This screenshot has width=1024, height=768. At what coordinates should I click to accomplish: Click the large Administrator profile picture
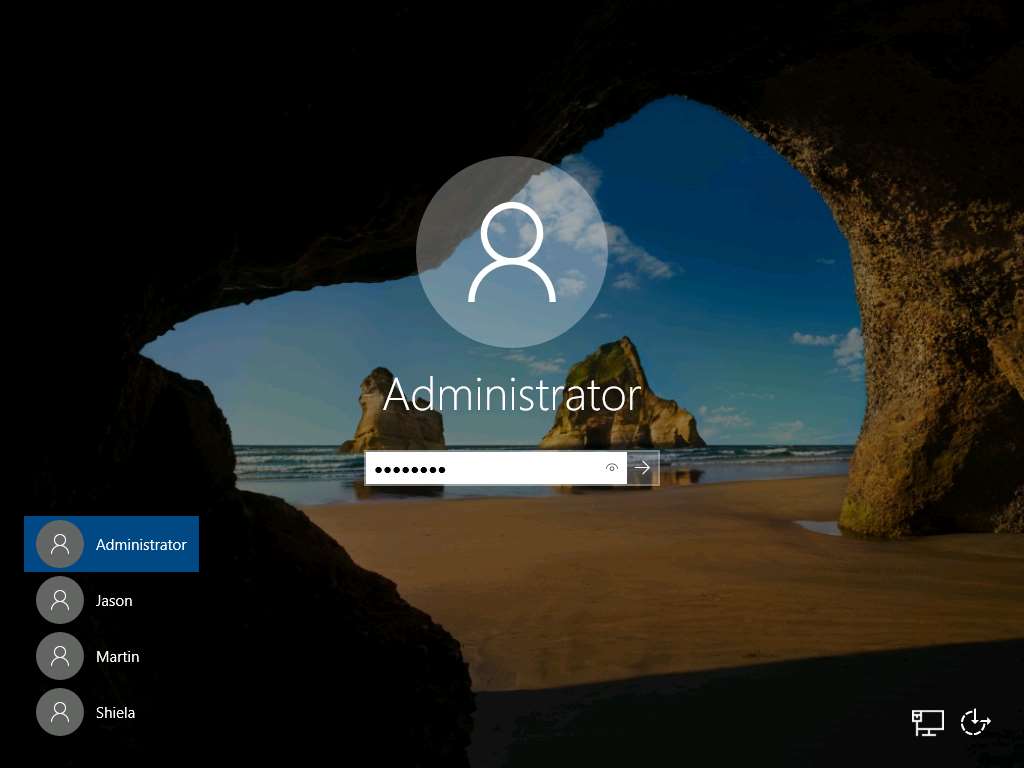pos(512,251)
